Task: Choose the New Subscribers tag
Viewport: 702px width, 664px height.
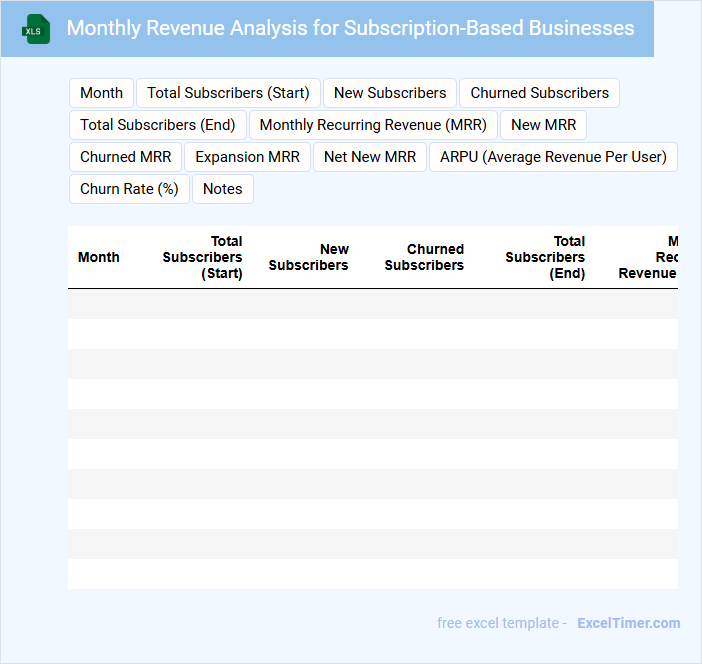Action: click(x=390, y=93)
